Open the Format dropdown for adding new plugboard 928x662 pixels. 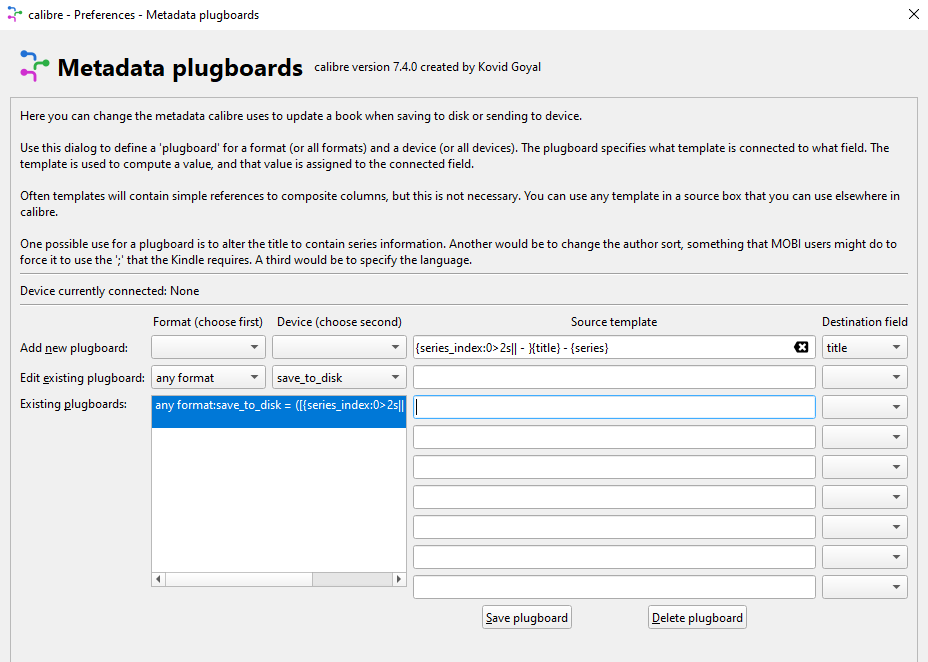point(208,347)
